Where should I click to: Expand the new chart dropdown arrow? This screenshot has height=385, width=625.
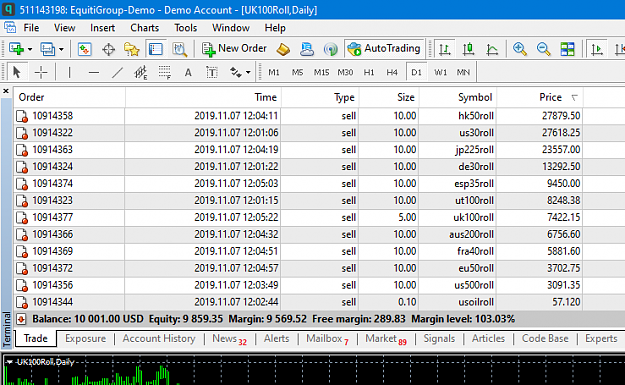(x=29, y=49)
